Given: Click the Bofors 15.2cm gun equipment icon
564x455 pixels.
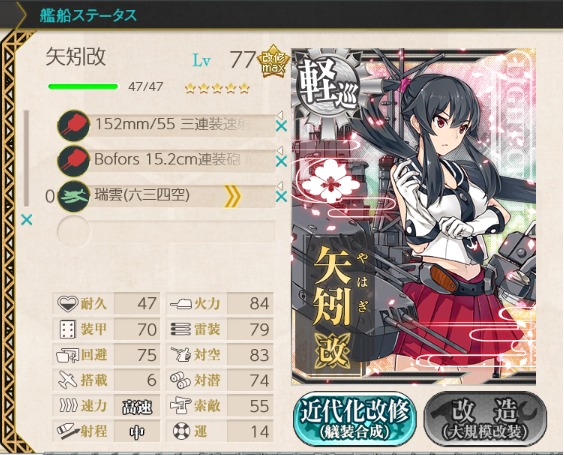Looking at the screenshot, I should pyautogui.click(x=73, y=160).
